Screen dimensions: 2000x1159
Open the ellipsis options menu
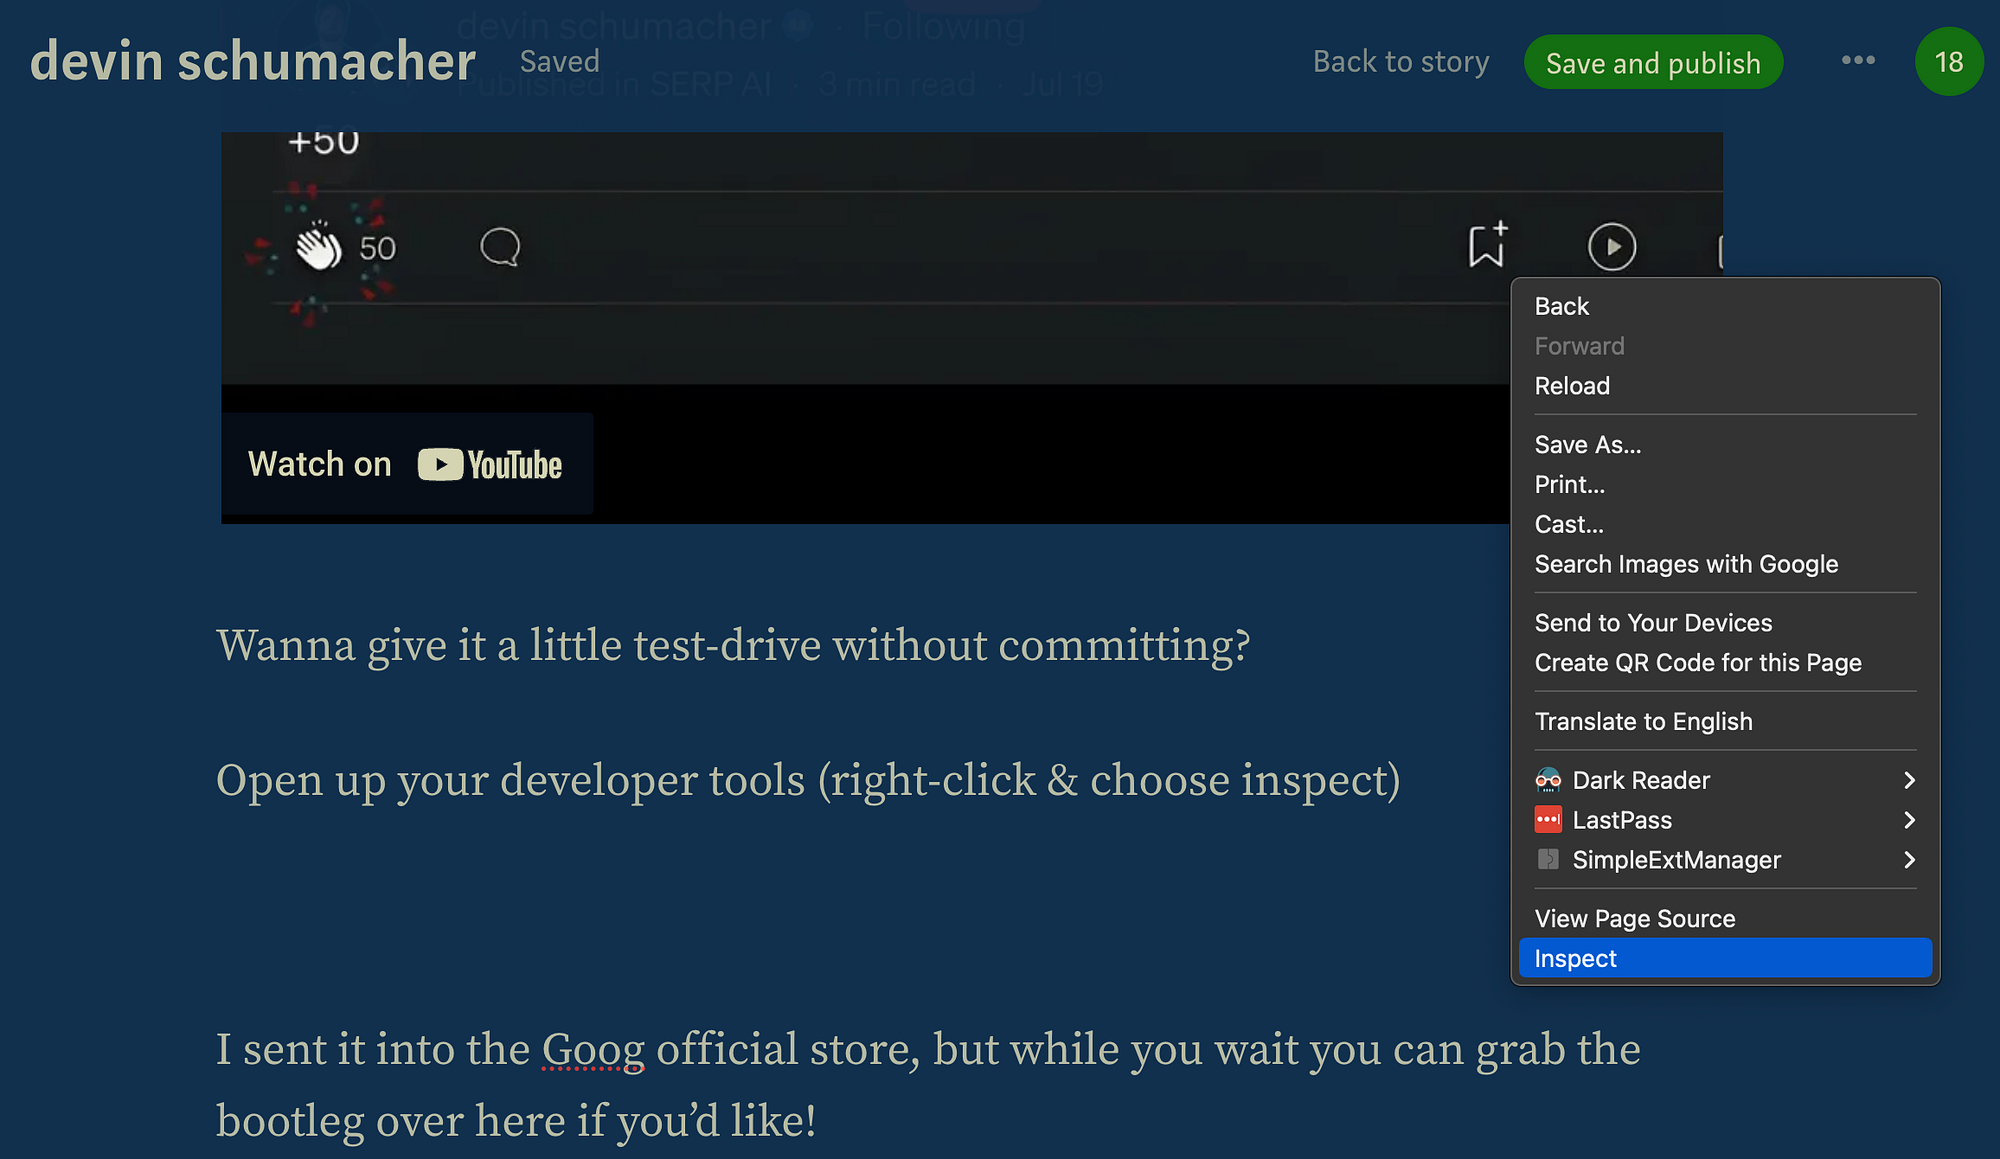point(1857,60)
